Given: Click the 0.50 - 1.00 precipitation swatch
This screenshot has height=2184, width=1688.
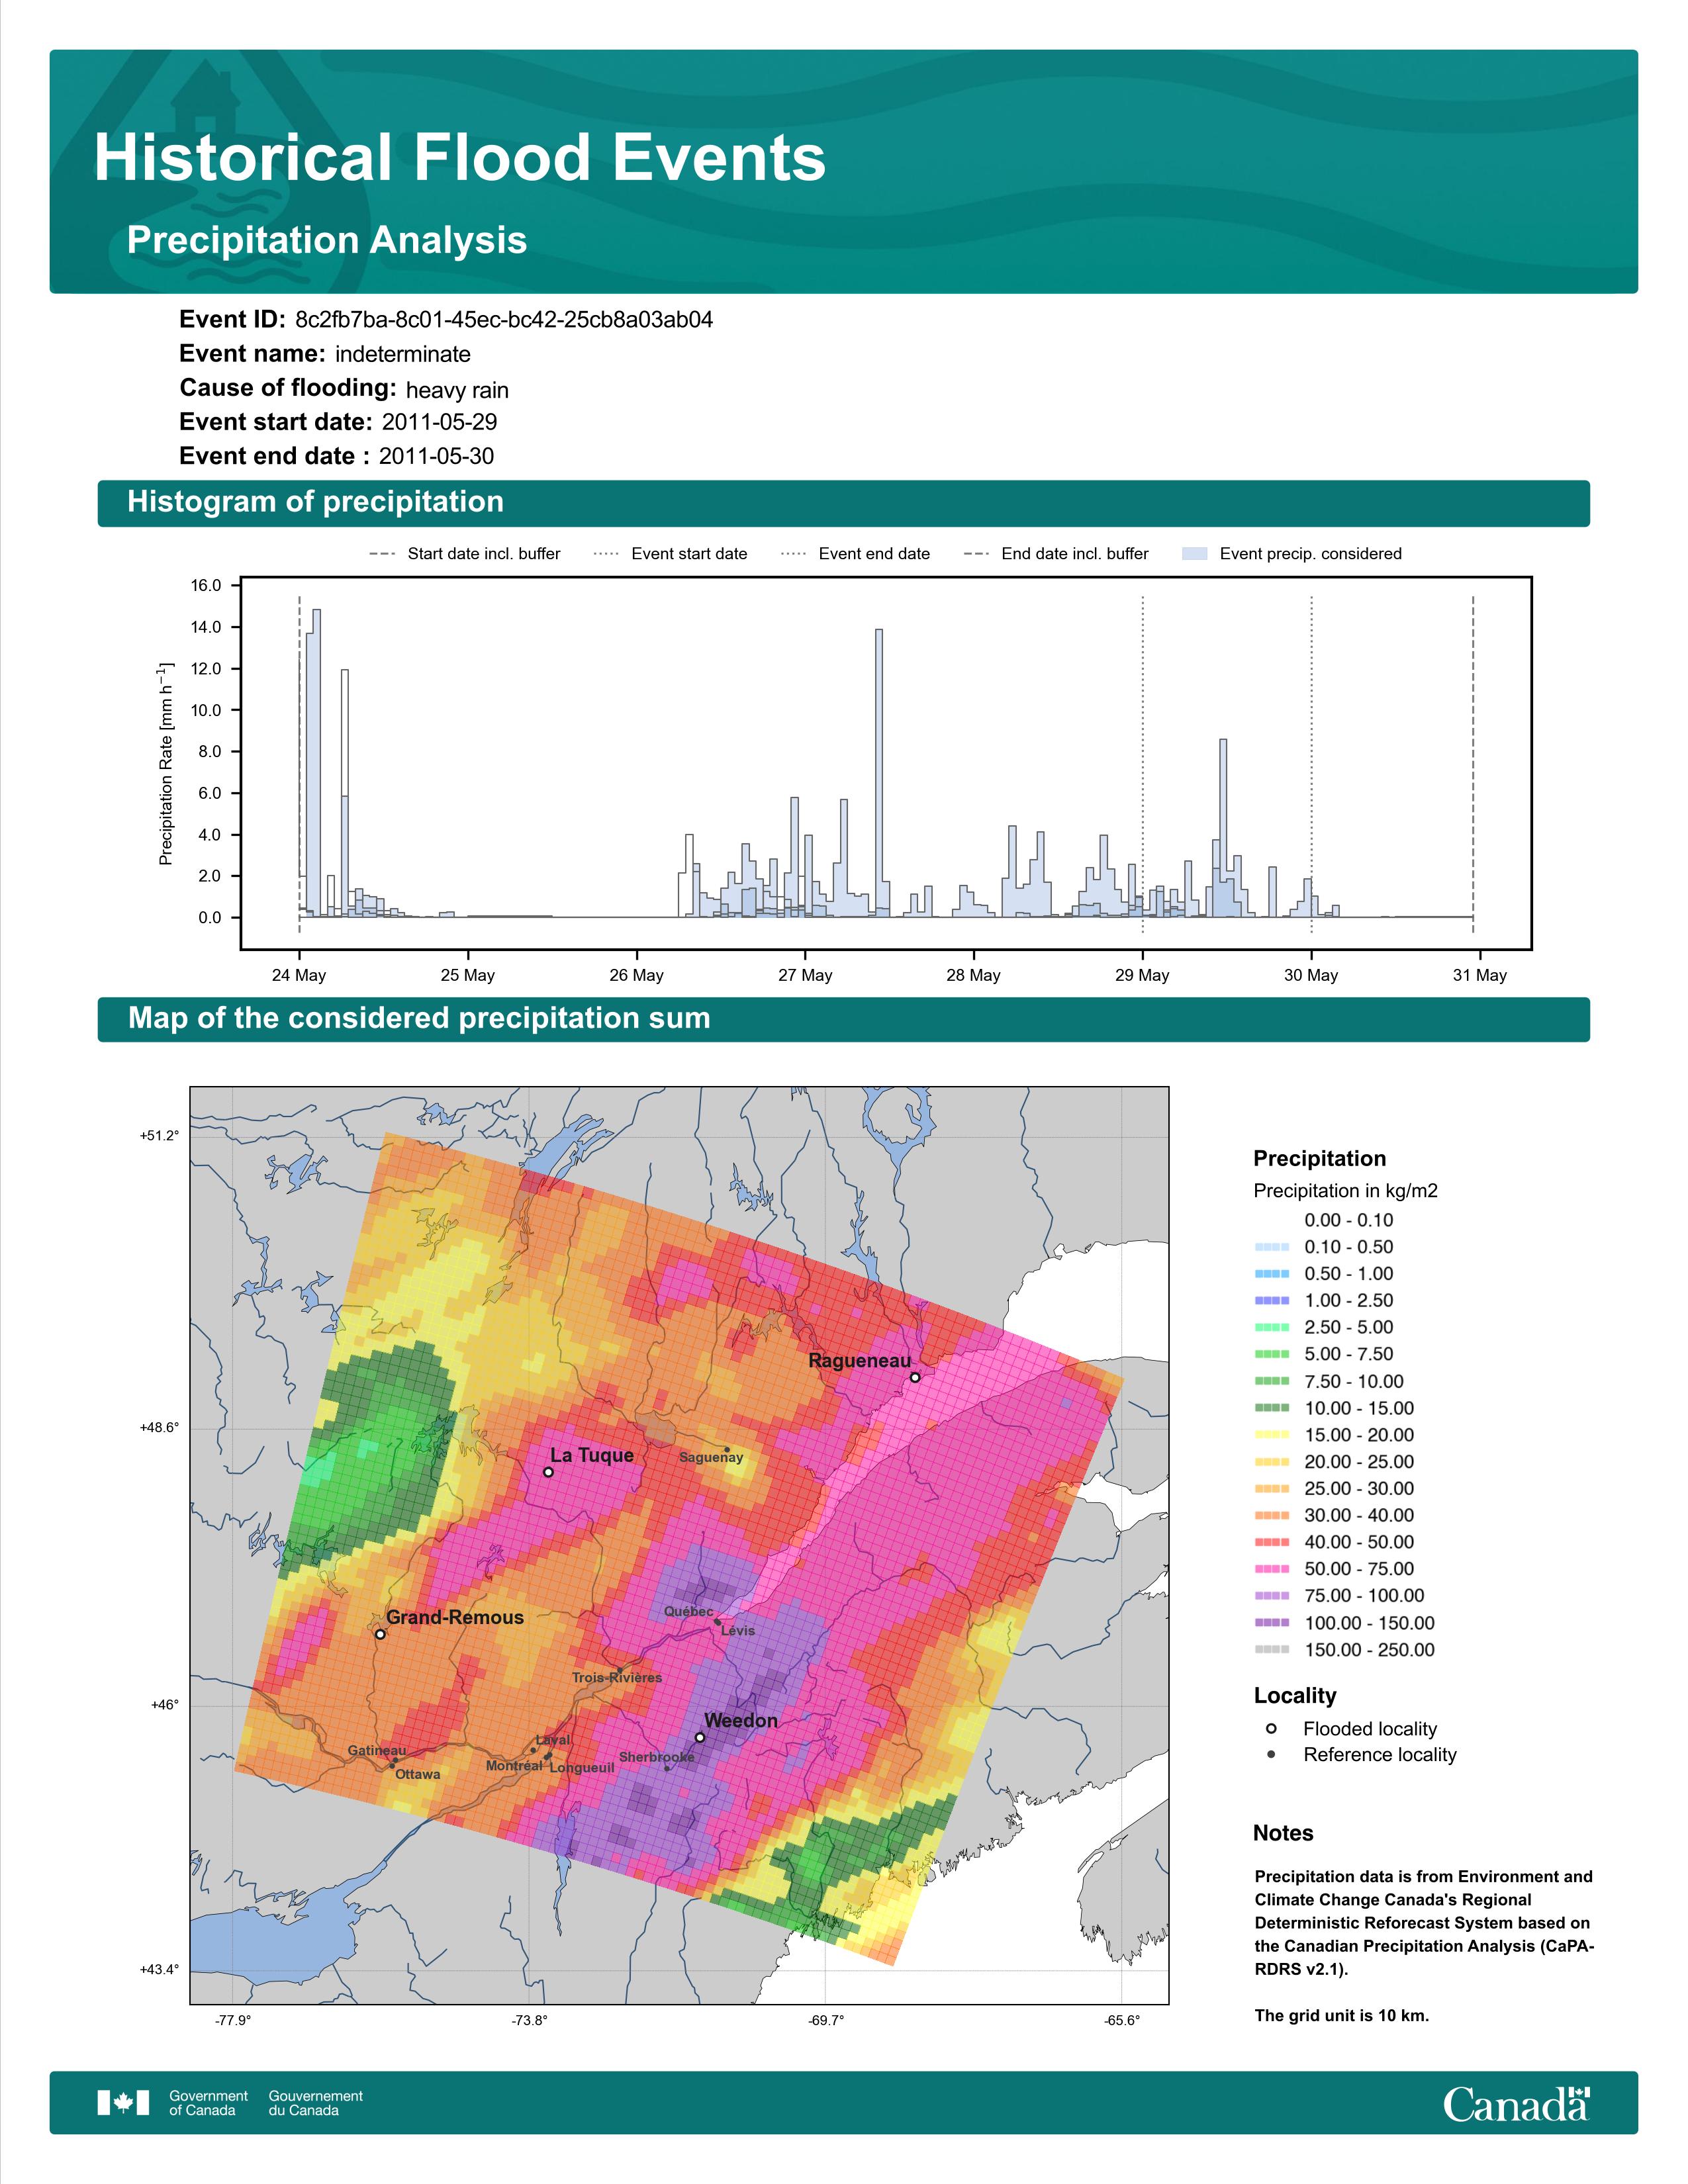Looking at the screenshot, I should [x=1271, y=1274].
